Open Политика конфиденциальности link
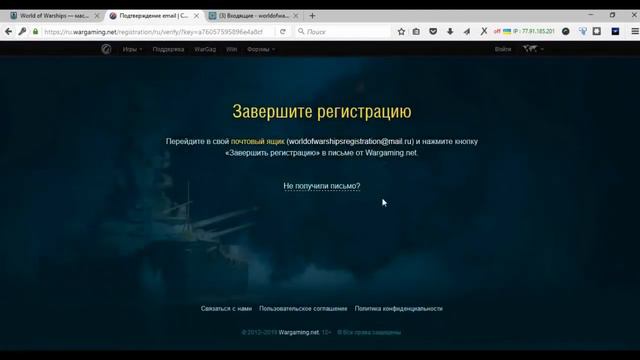Image resolution: width=640 pixels, height=360 pixels. point(398,309)
